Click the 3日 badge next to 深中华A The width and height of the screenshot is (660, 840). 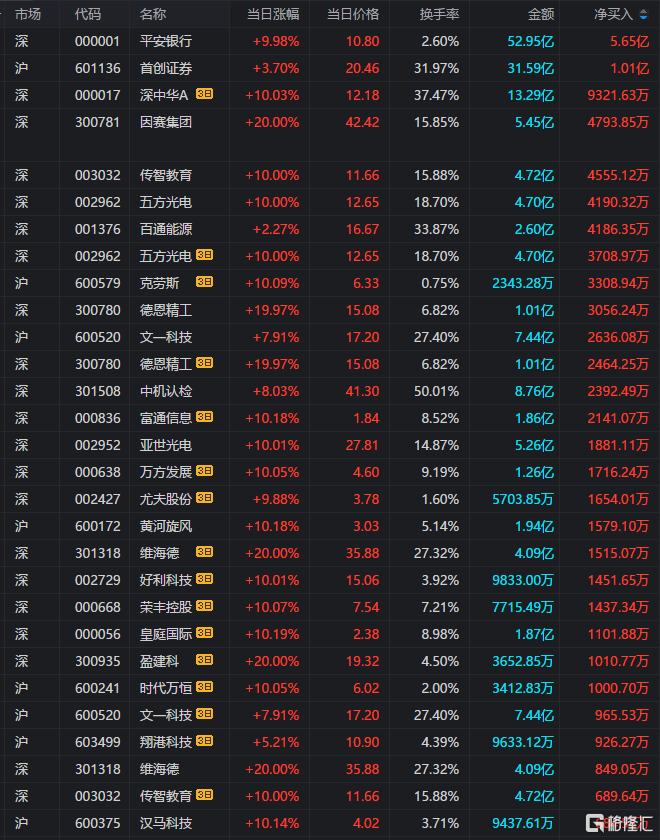pyautogui.click(x=204, y=94)
